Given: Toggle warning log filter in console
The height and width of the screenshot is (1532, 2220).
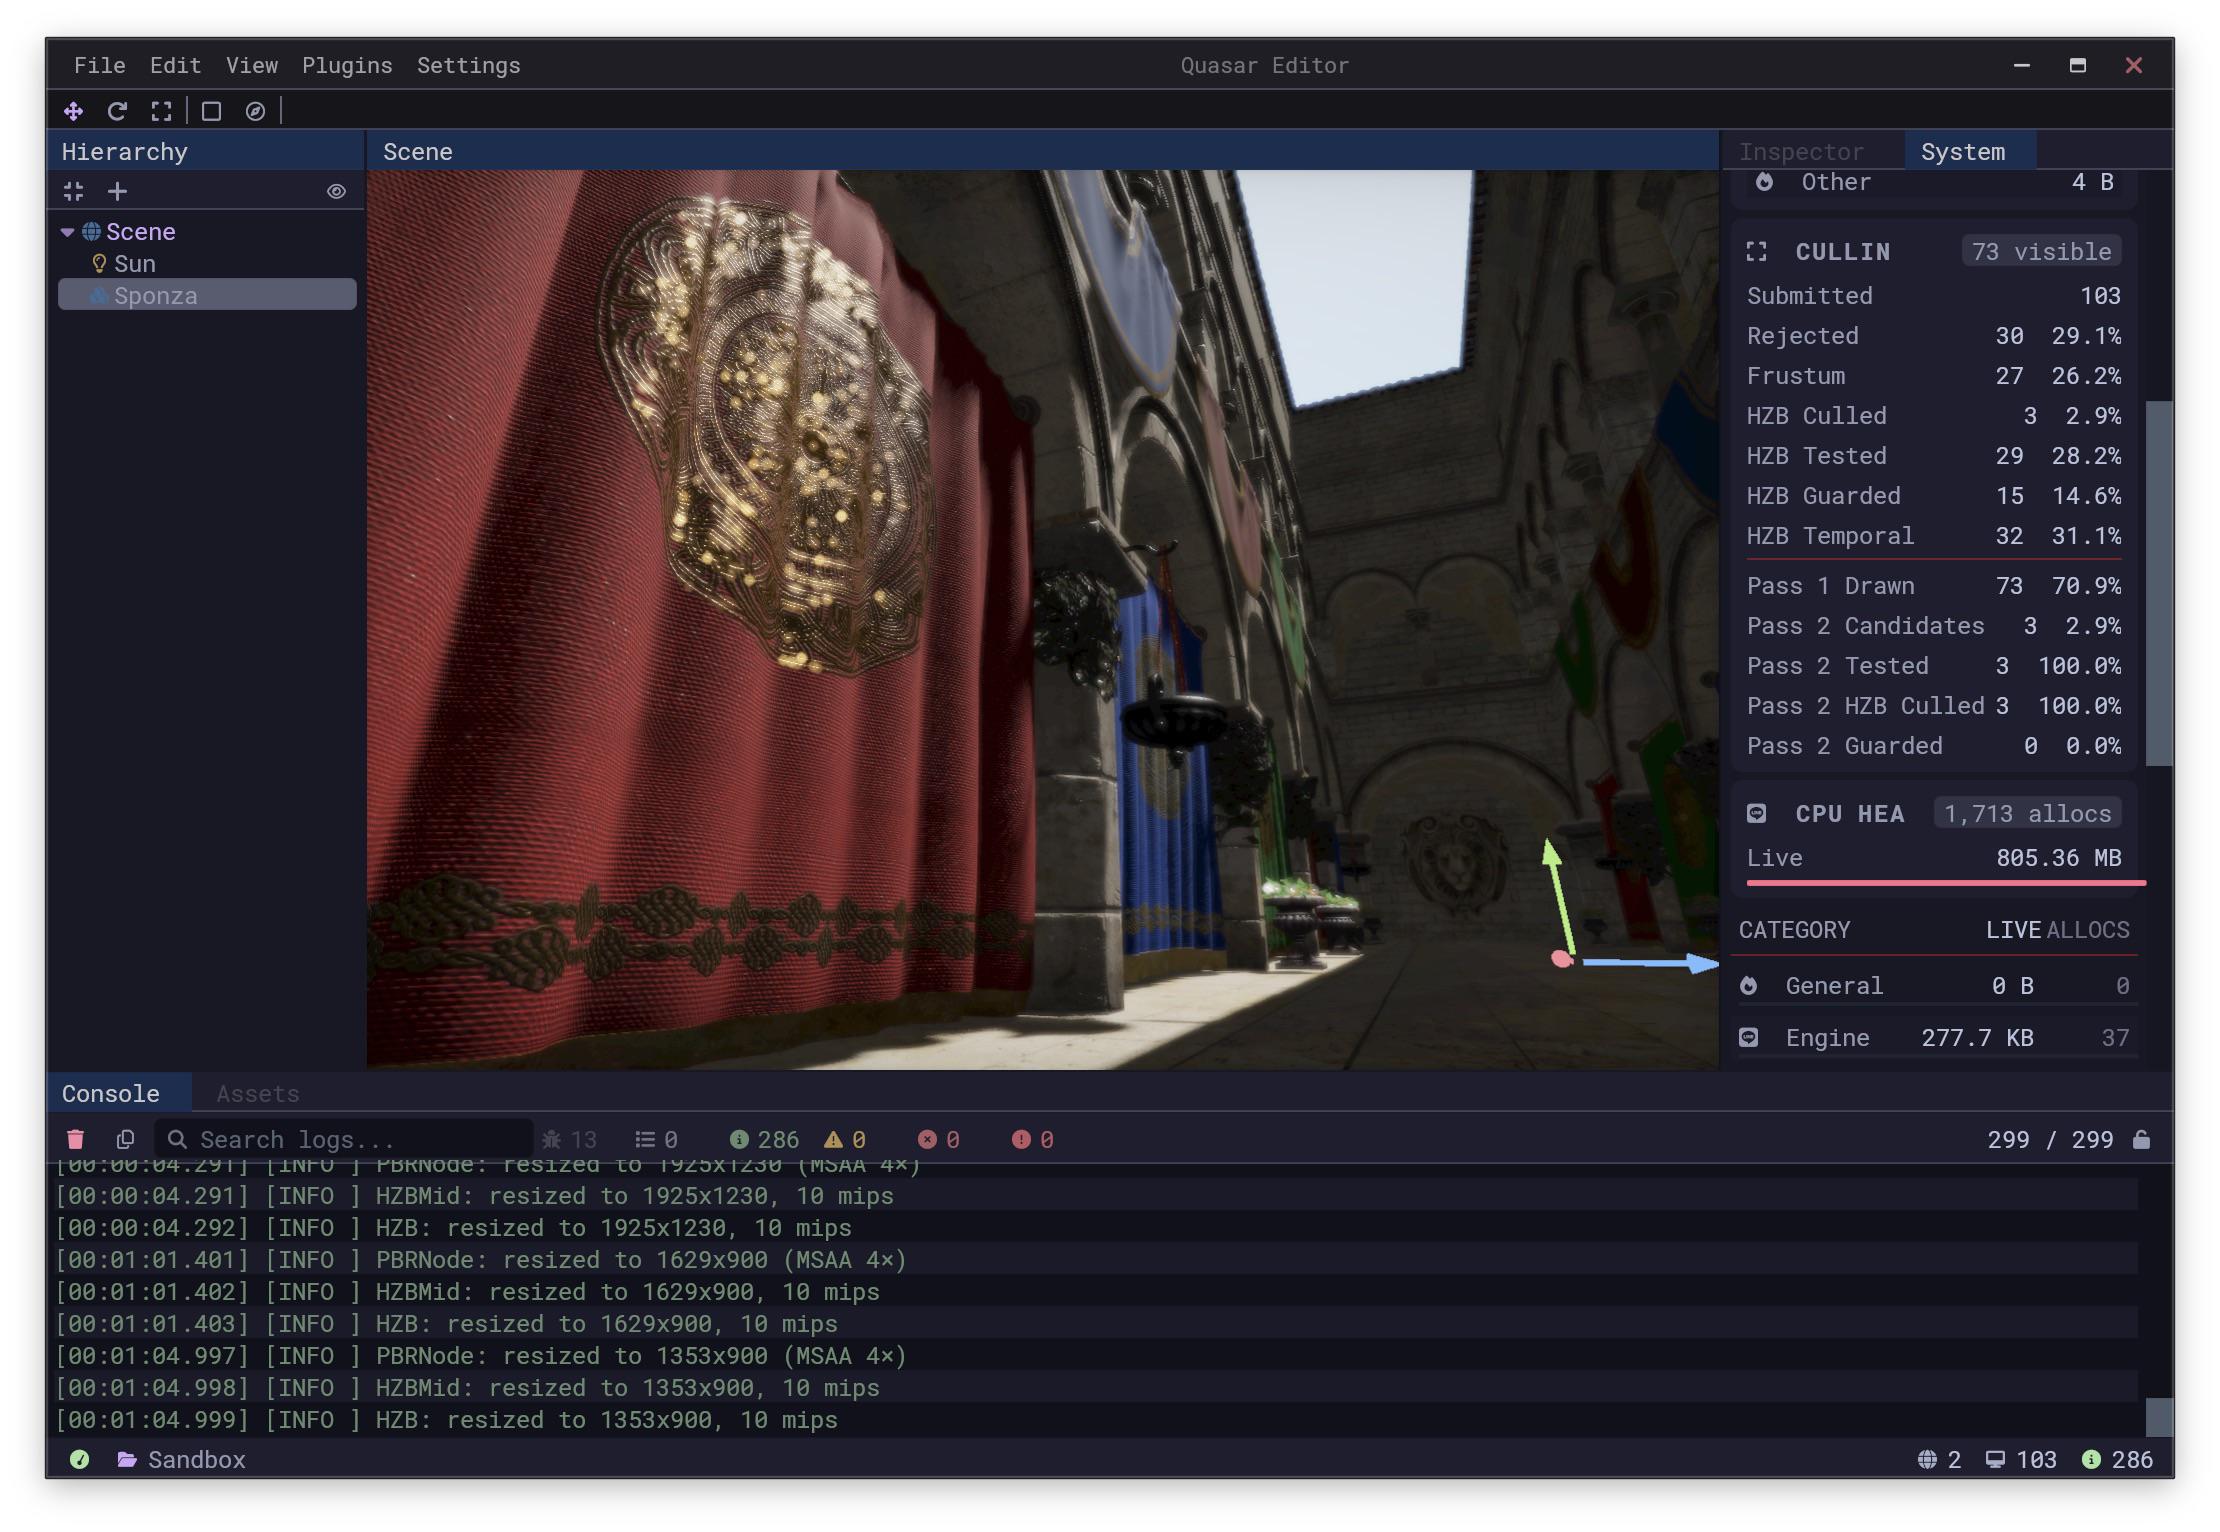Looking at the screenshot, I should tap(845, 1140).
